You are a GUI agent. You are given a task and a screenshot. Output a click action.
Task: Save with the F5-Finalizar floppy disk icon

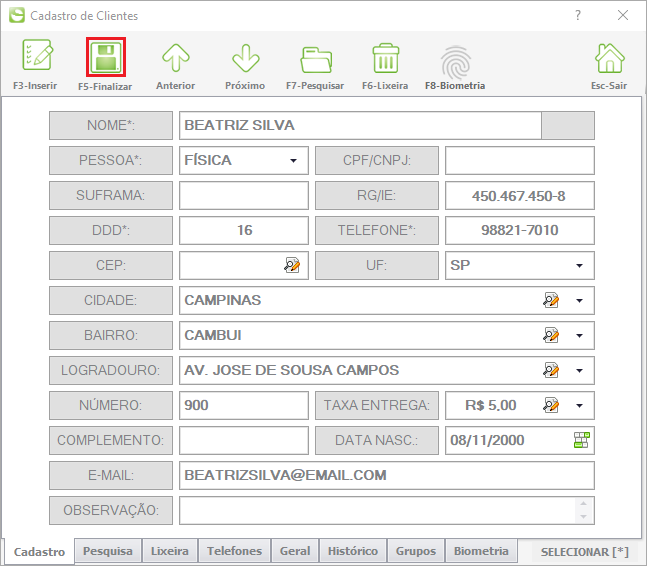point(106,57)
